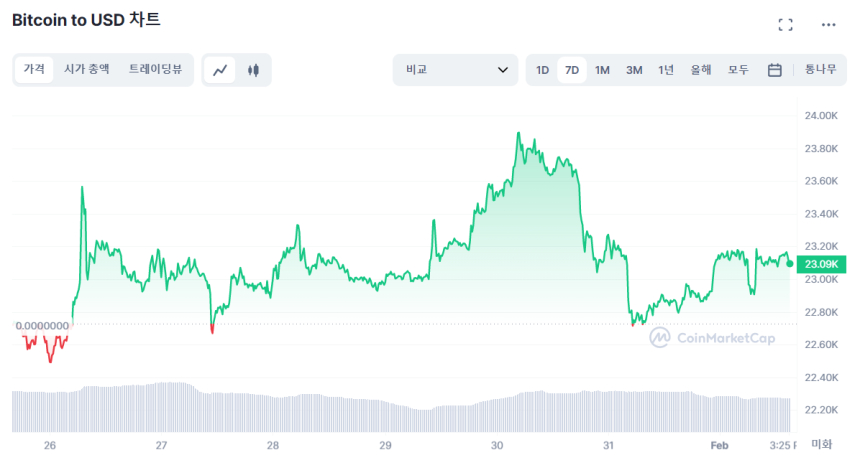
Task: Expand the 비교 dropdown
Action: 455,70
